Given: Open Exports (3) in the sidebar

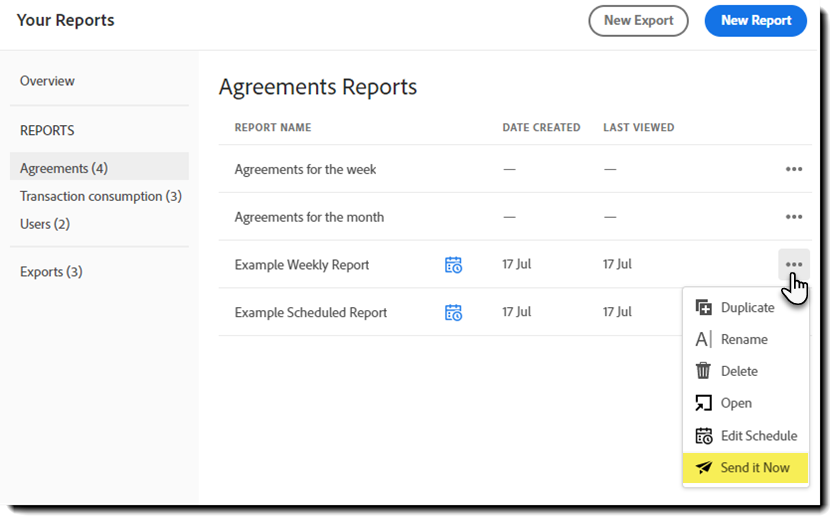Looking at the screenshot, I should click(51, 272).
